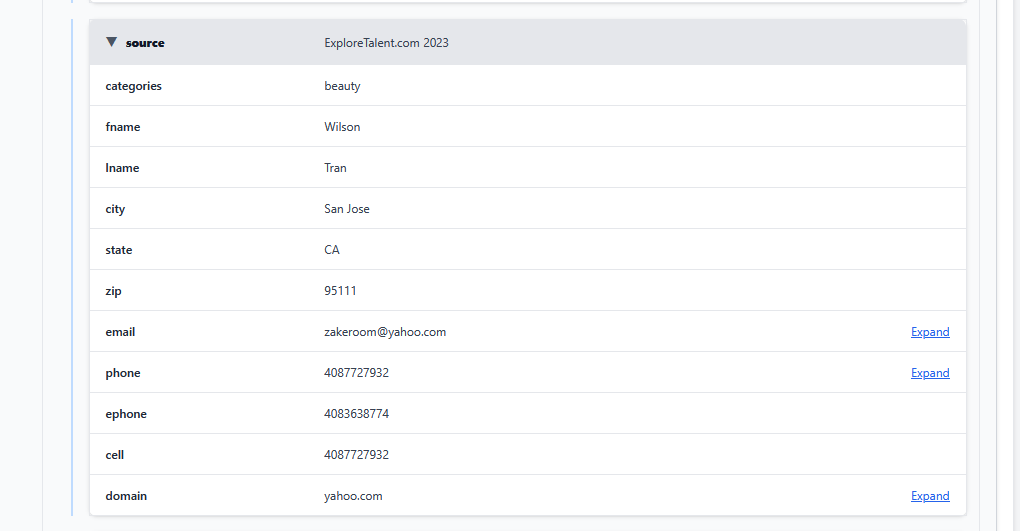Select the beauty category value
Screen dimensions: 1020x531
342,86
